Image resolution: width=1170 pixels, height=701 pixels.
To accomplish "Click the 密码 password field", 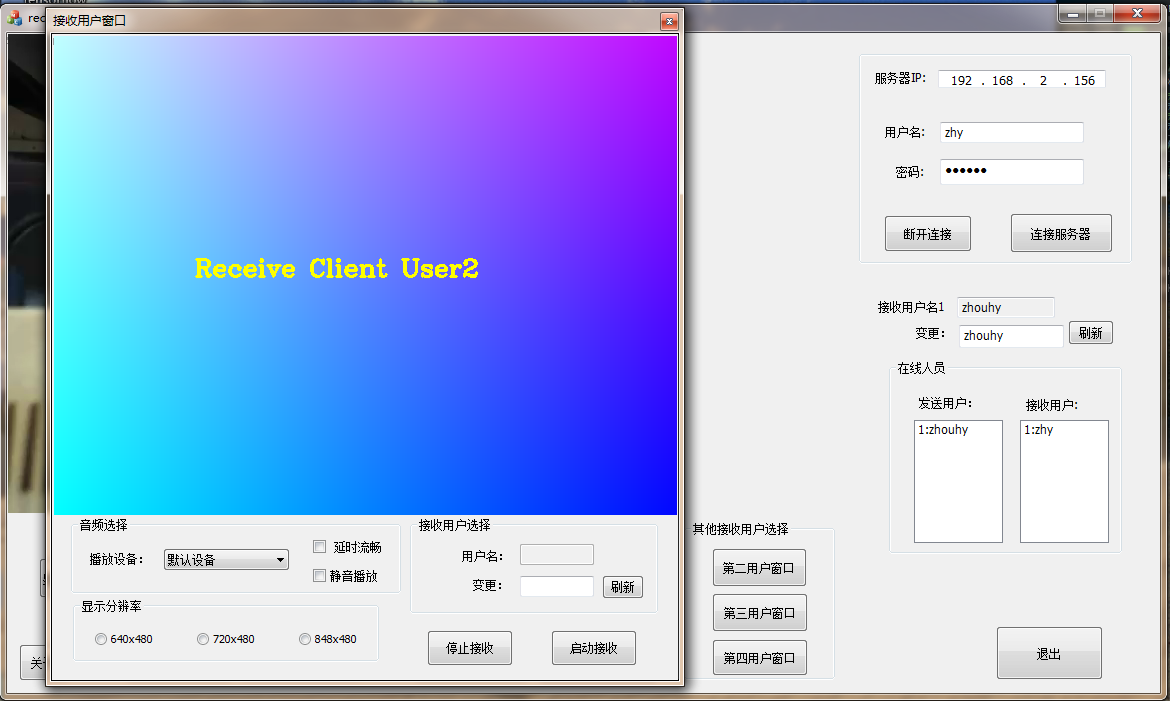I will [x=1011, y=172].
